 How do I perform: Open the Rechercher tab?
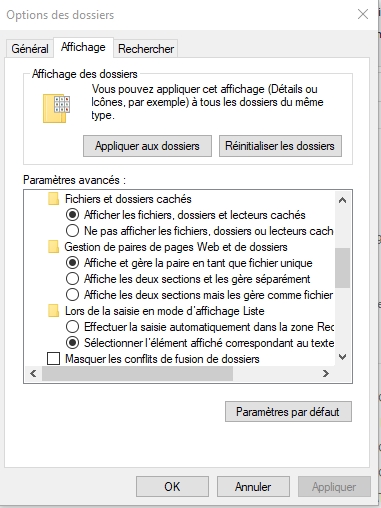(x=146, y=49)
